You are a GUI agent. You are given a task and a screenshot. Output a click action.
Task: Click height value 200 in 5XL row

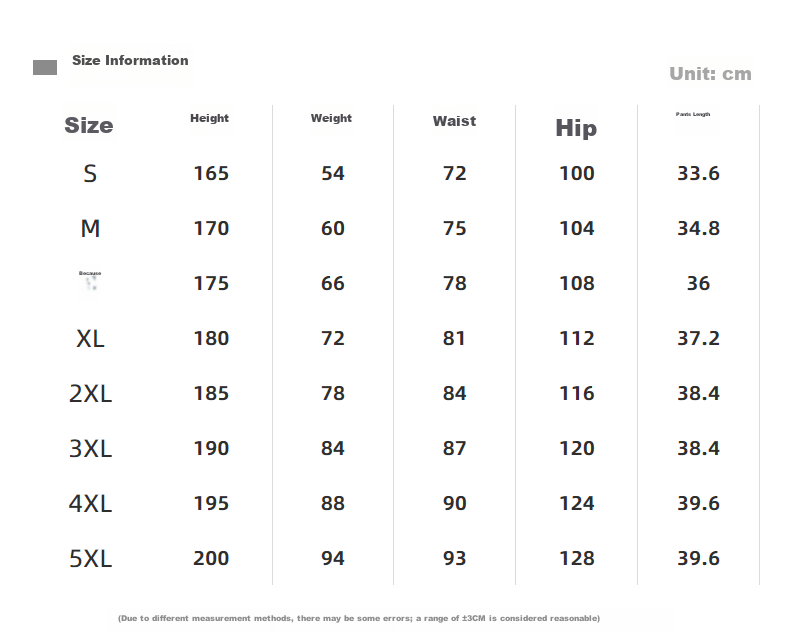(211, 558)
